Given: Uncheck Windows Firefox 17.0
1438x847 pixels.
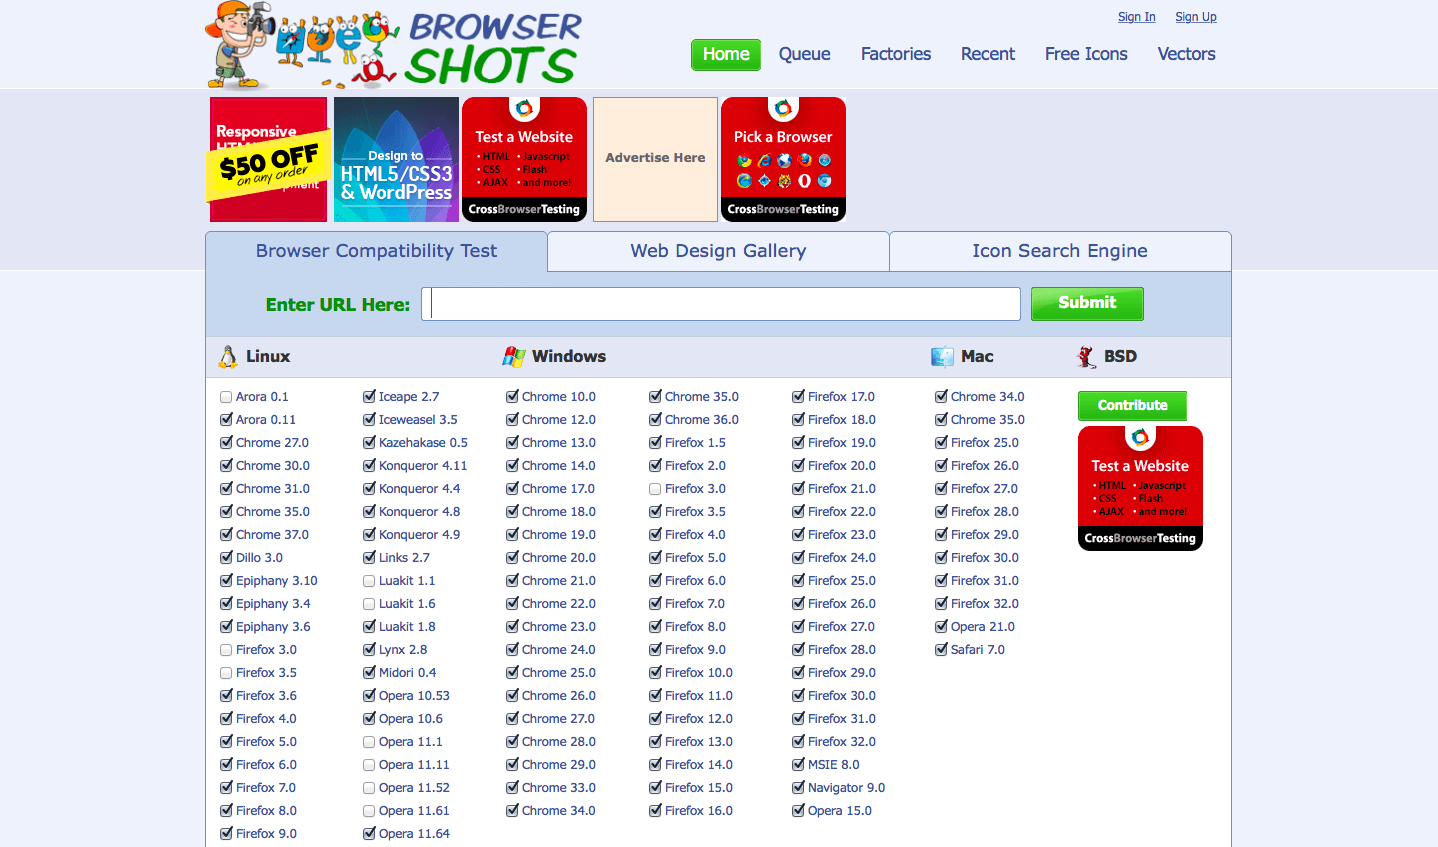Looking at the screenshot, I should point(798,396).
